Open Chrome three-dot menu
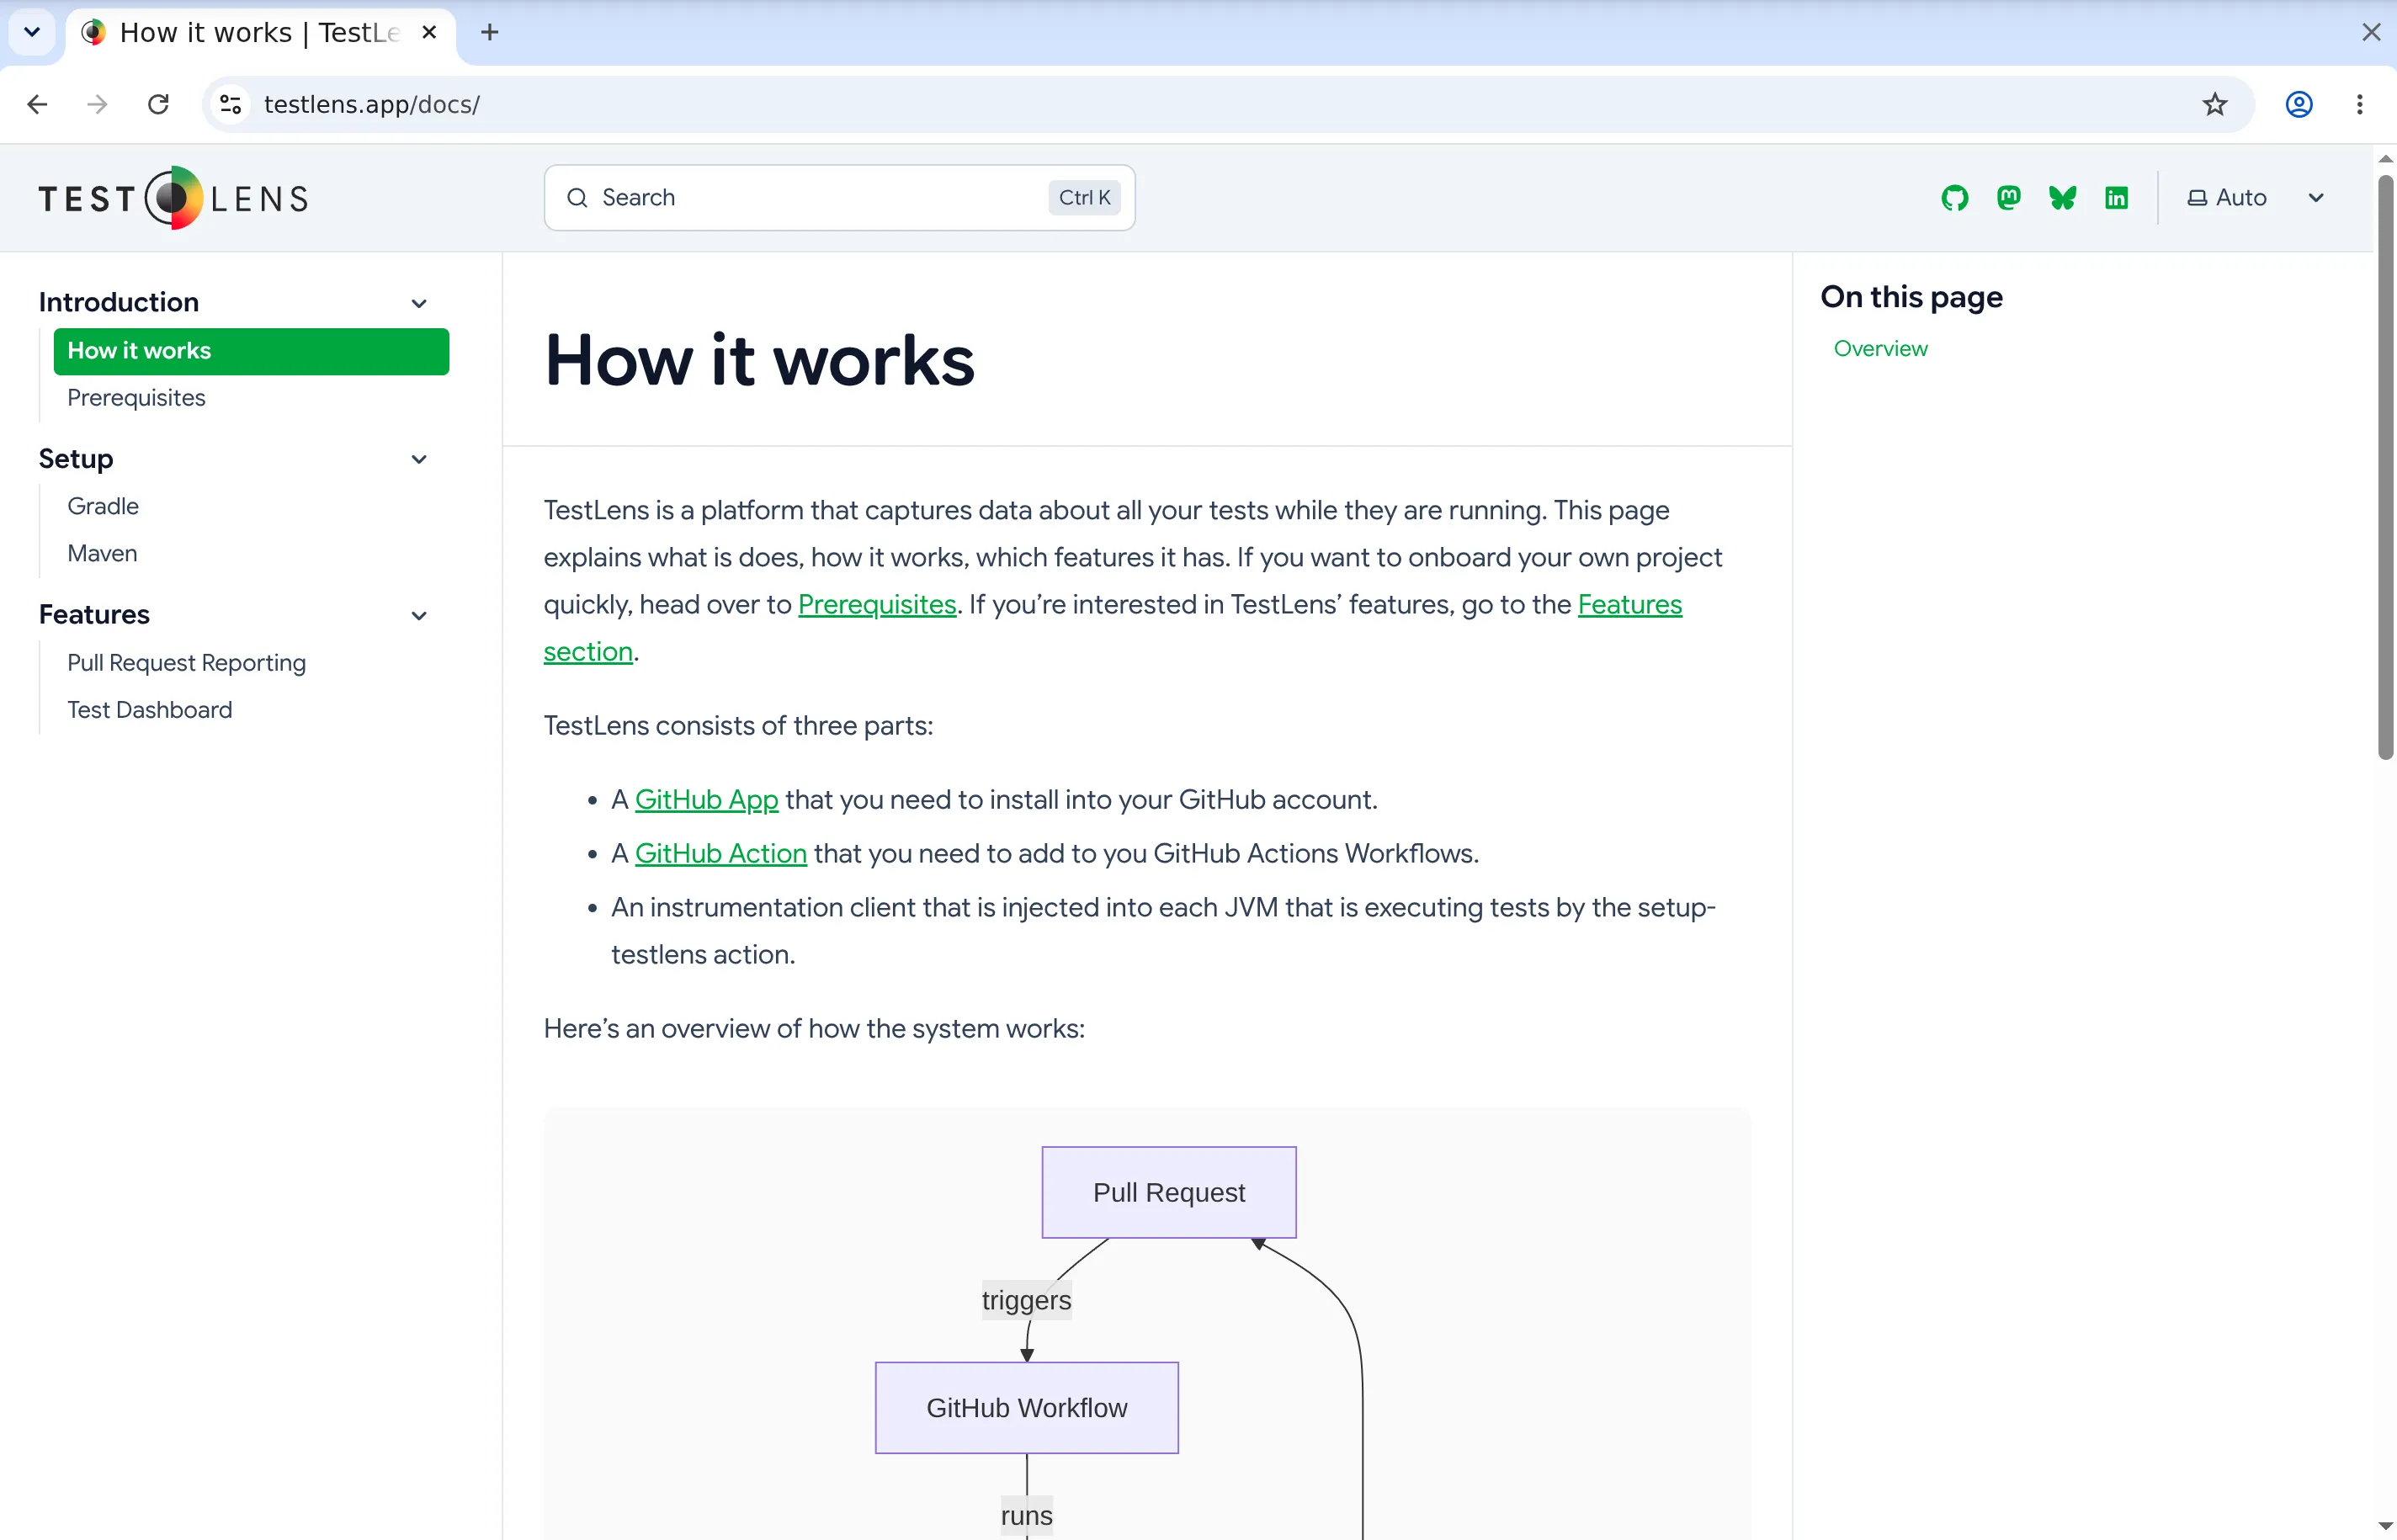The image size is (2397, 1540). [x=2360, y=104]
